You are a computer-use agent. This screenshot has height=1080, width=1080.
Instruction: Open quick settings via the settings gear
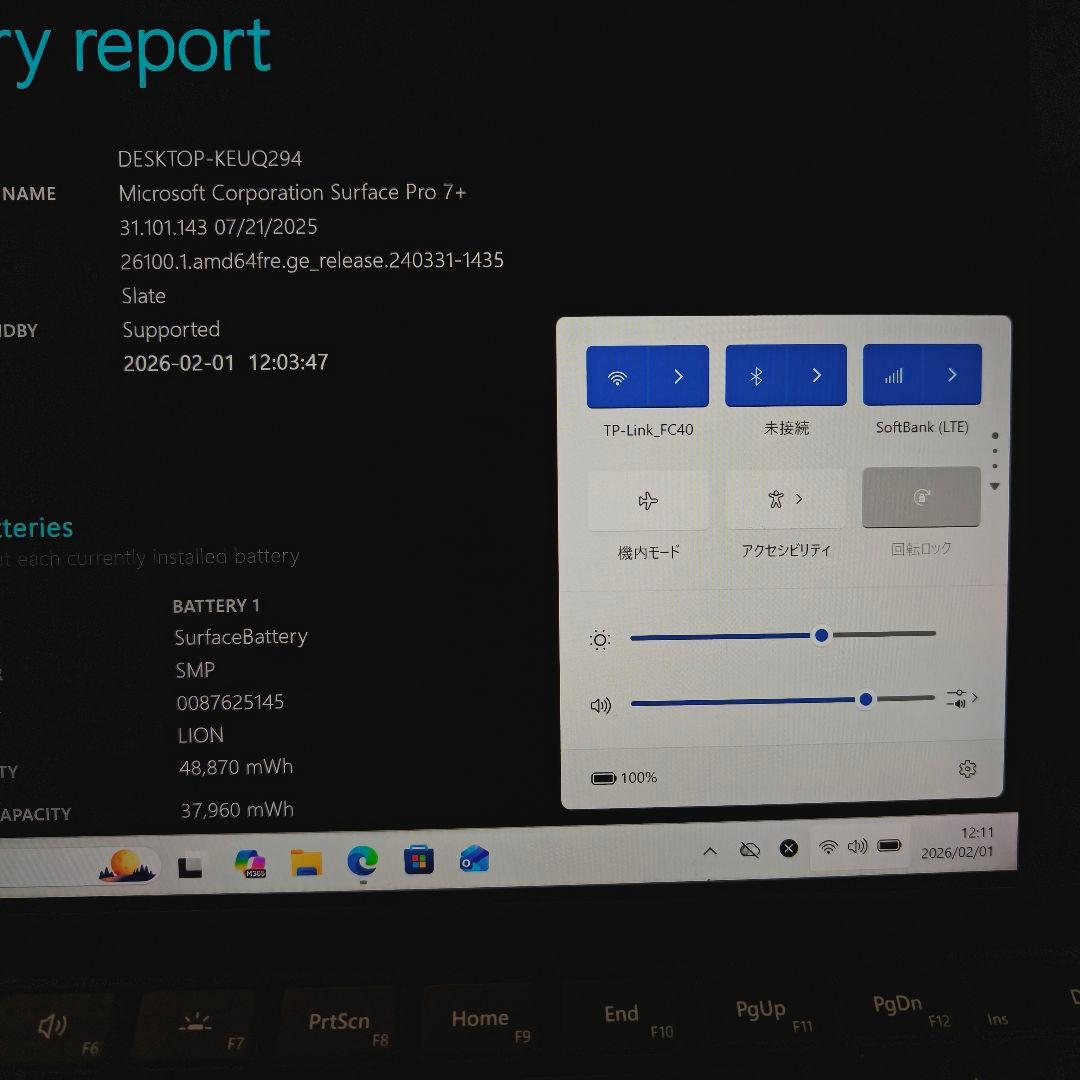(966, 768)
